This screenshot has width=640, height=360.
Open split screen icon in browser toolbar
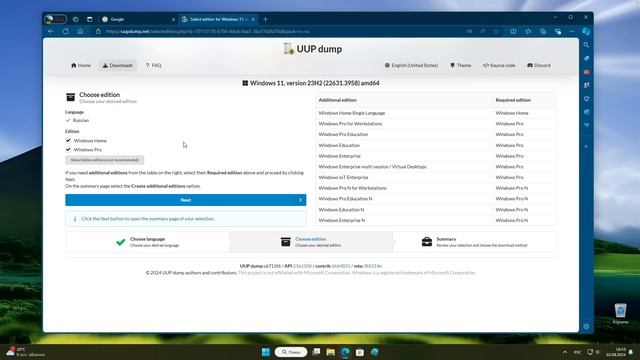513,31
